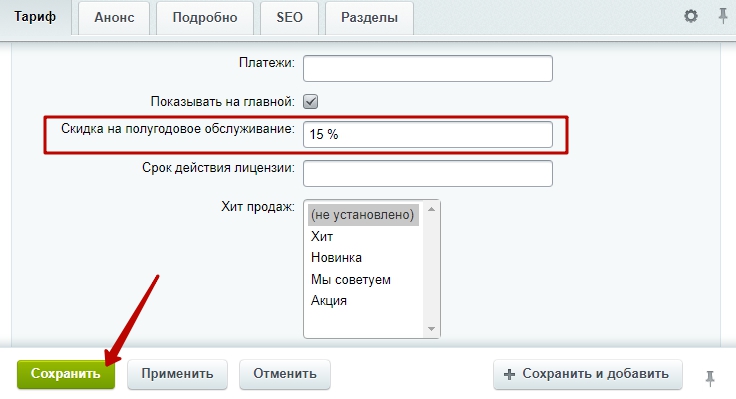
Task: Select Новинка option in list
Action: pyautogui.click(x=363, y=258)
